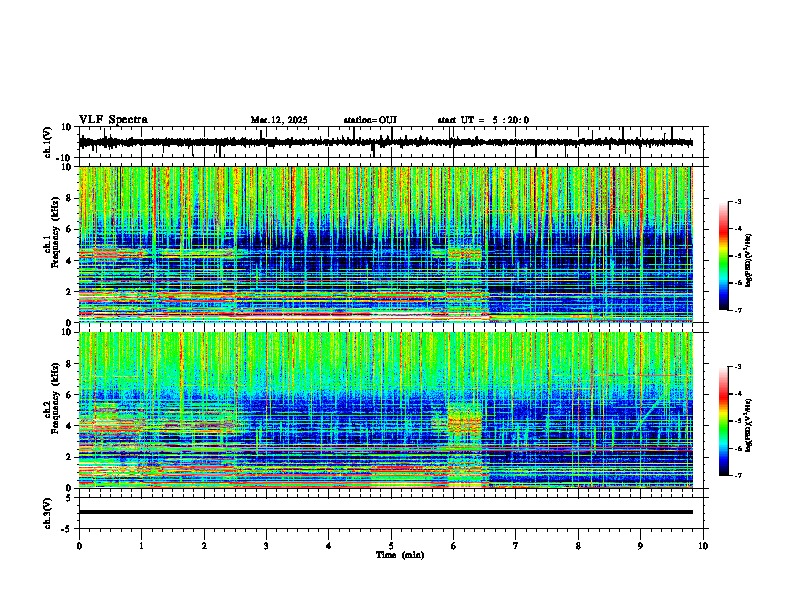The image size is (792, 612).
Task: Click the time axis tick label '5'
Action: pyautogui.click(x=391, y=546)
